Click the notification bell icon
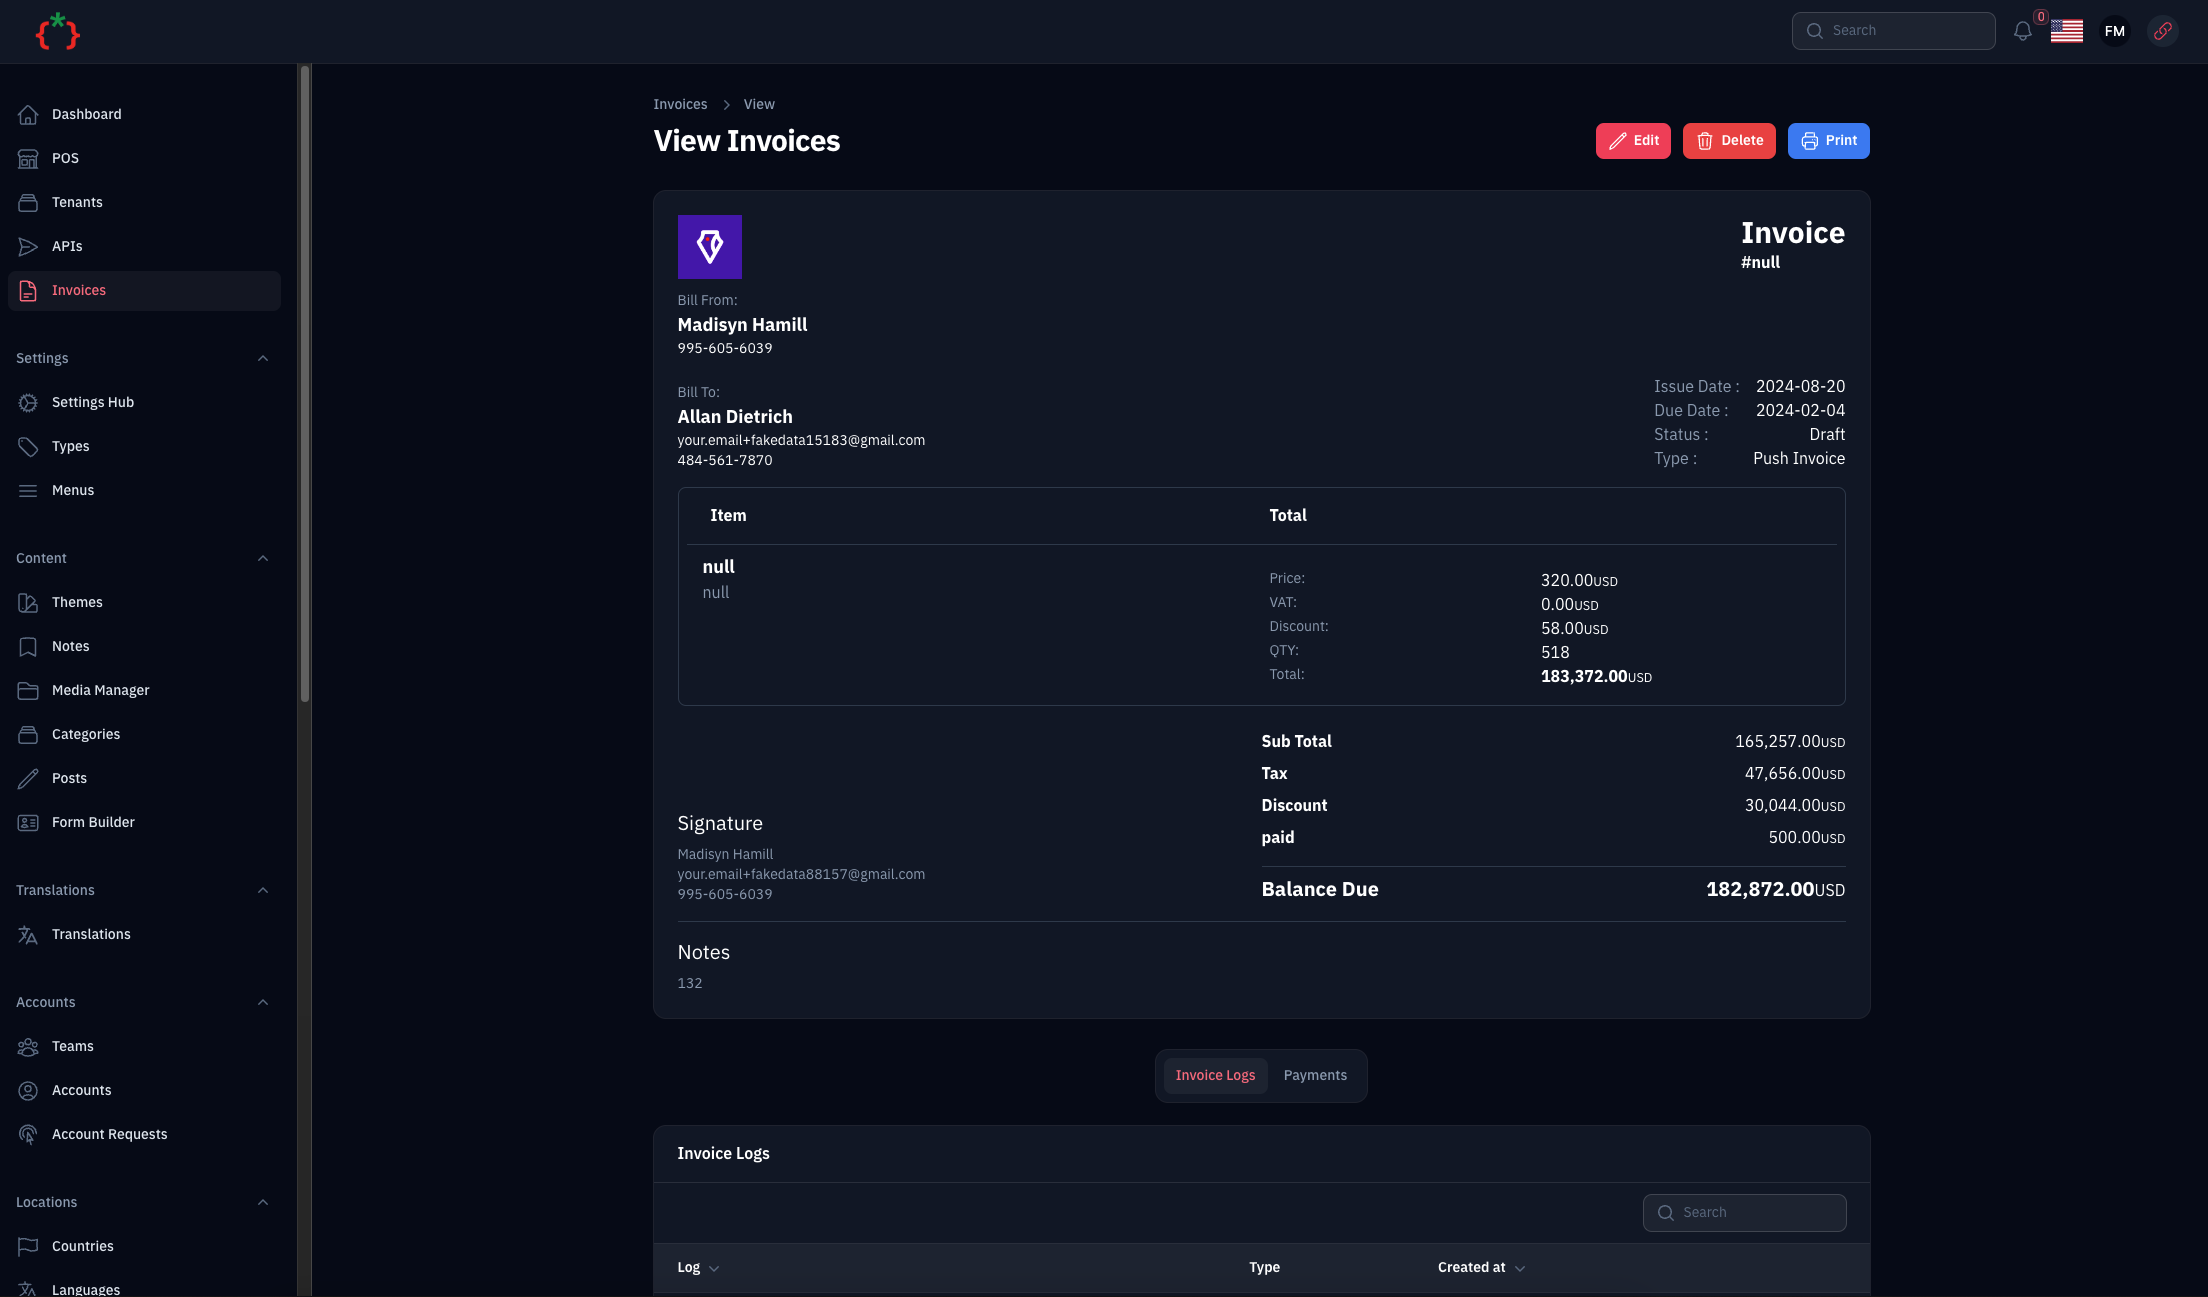This screenshot has height=1297, width=2208. pos(2022,31)
